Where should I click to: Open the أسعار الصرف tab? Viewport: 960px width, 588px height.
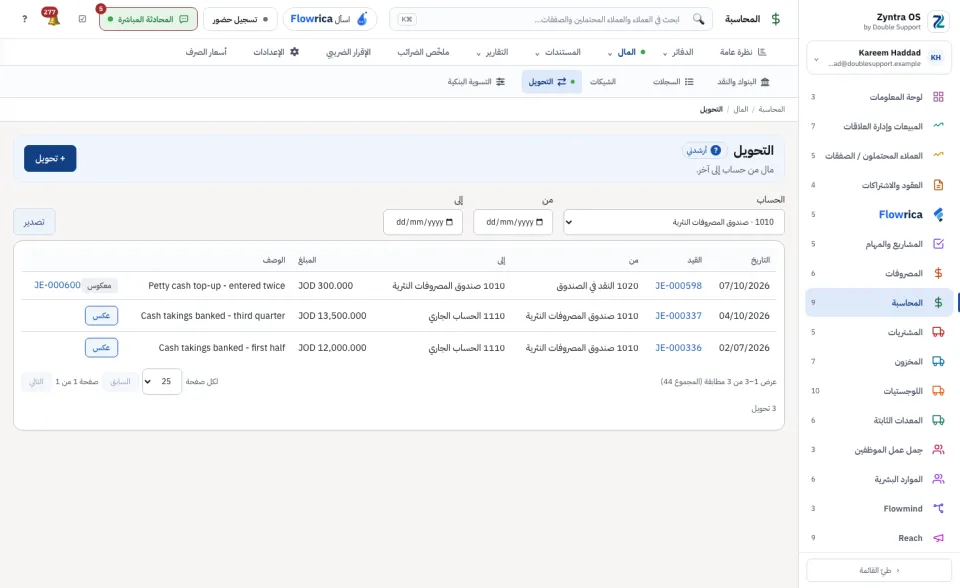pos(206,52)
